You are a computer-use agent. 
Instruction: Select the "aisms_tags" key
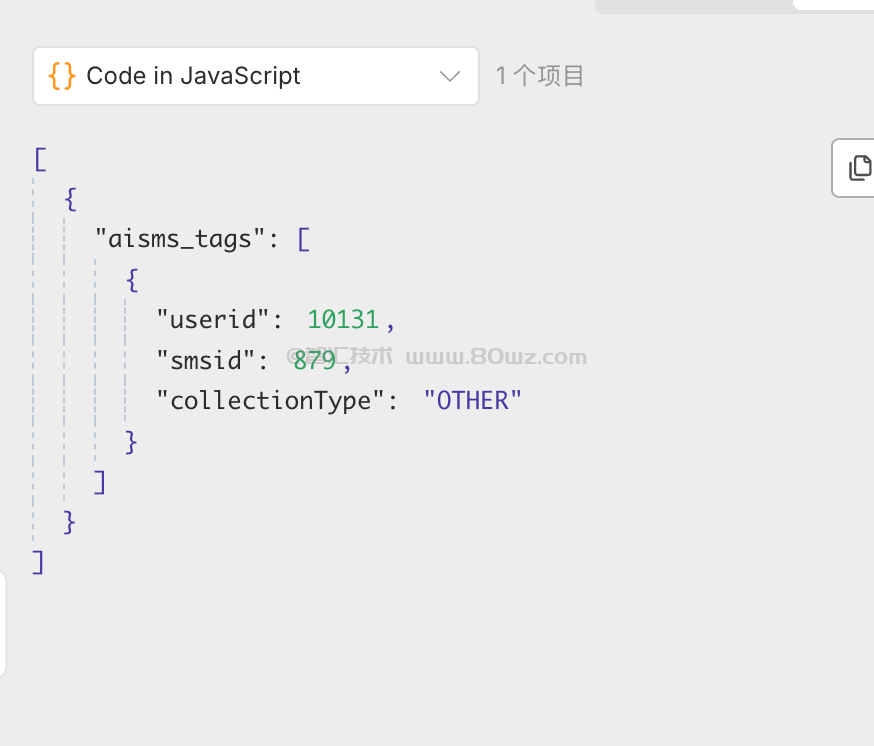point(180,240)
